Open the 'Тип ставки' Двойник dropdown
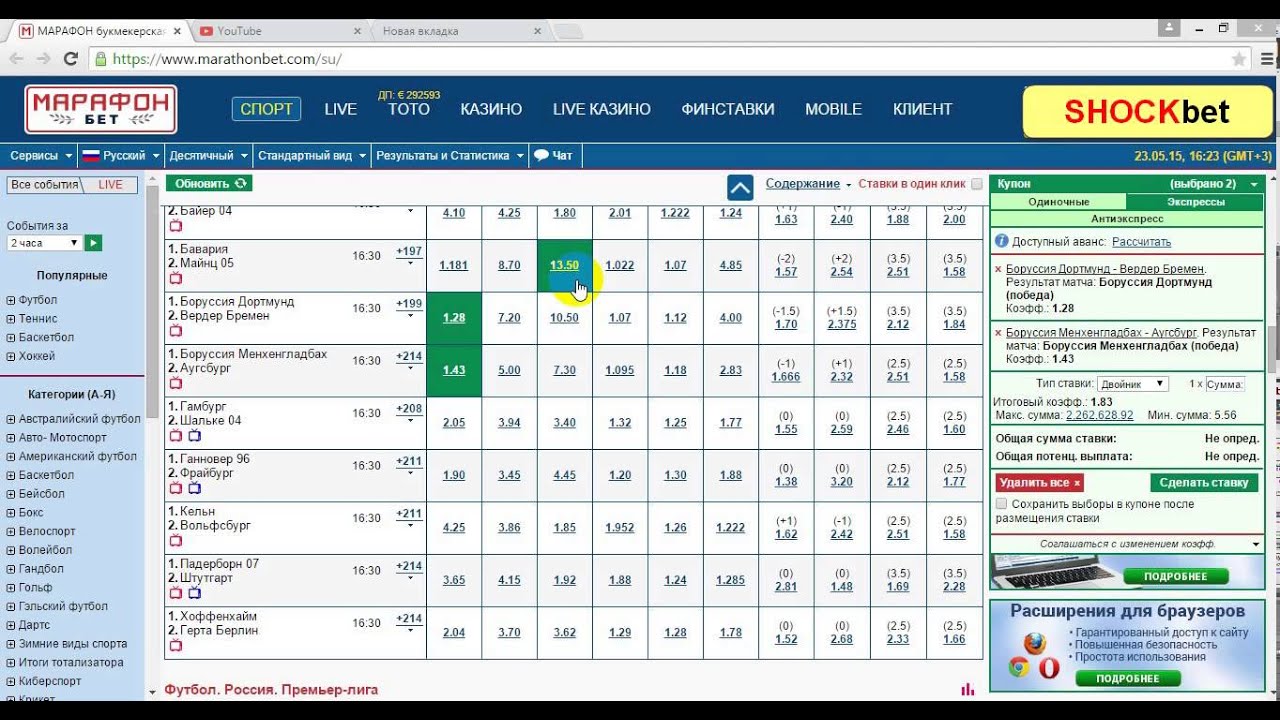1280x720 pixels. [x=1132, y=384]
